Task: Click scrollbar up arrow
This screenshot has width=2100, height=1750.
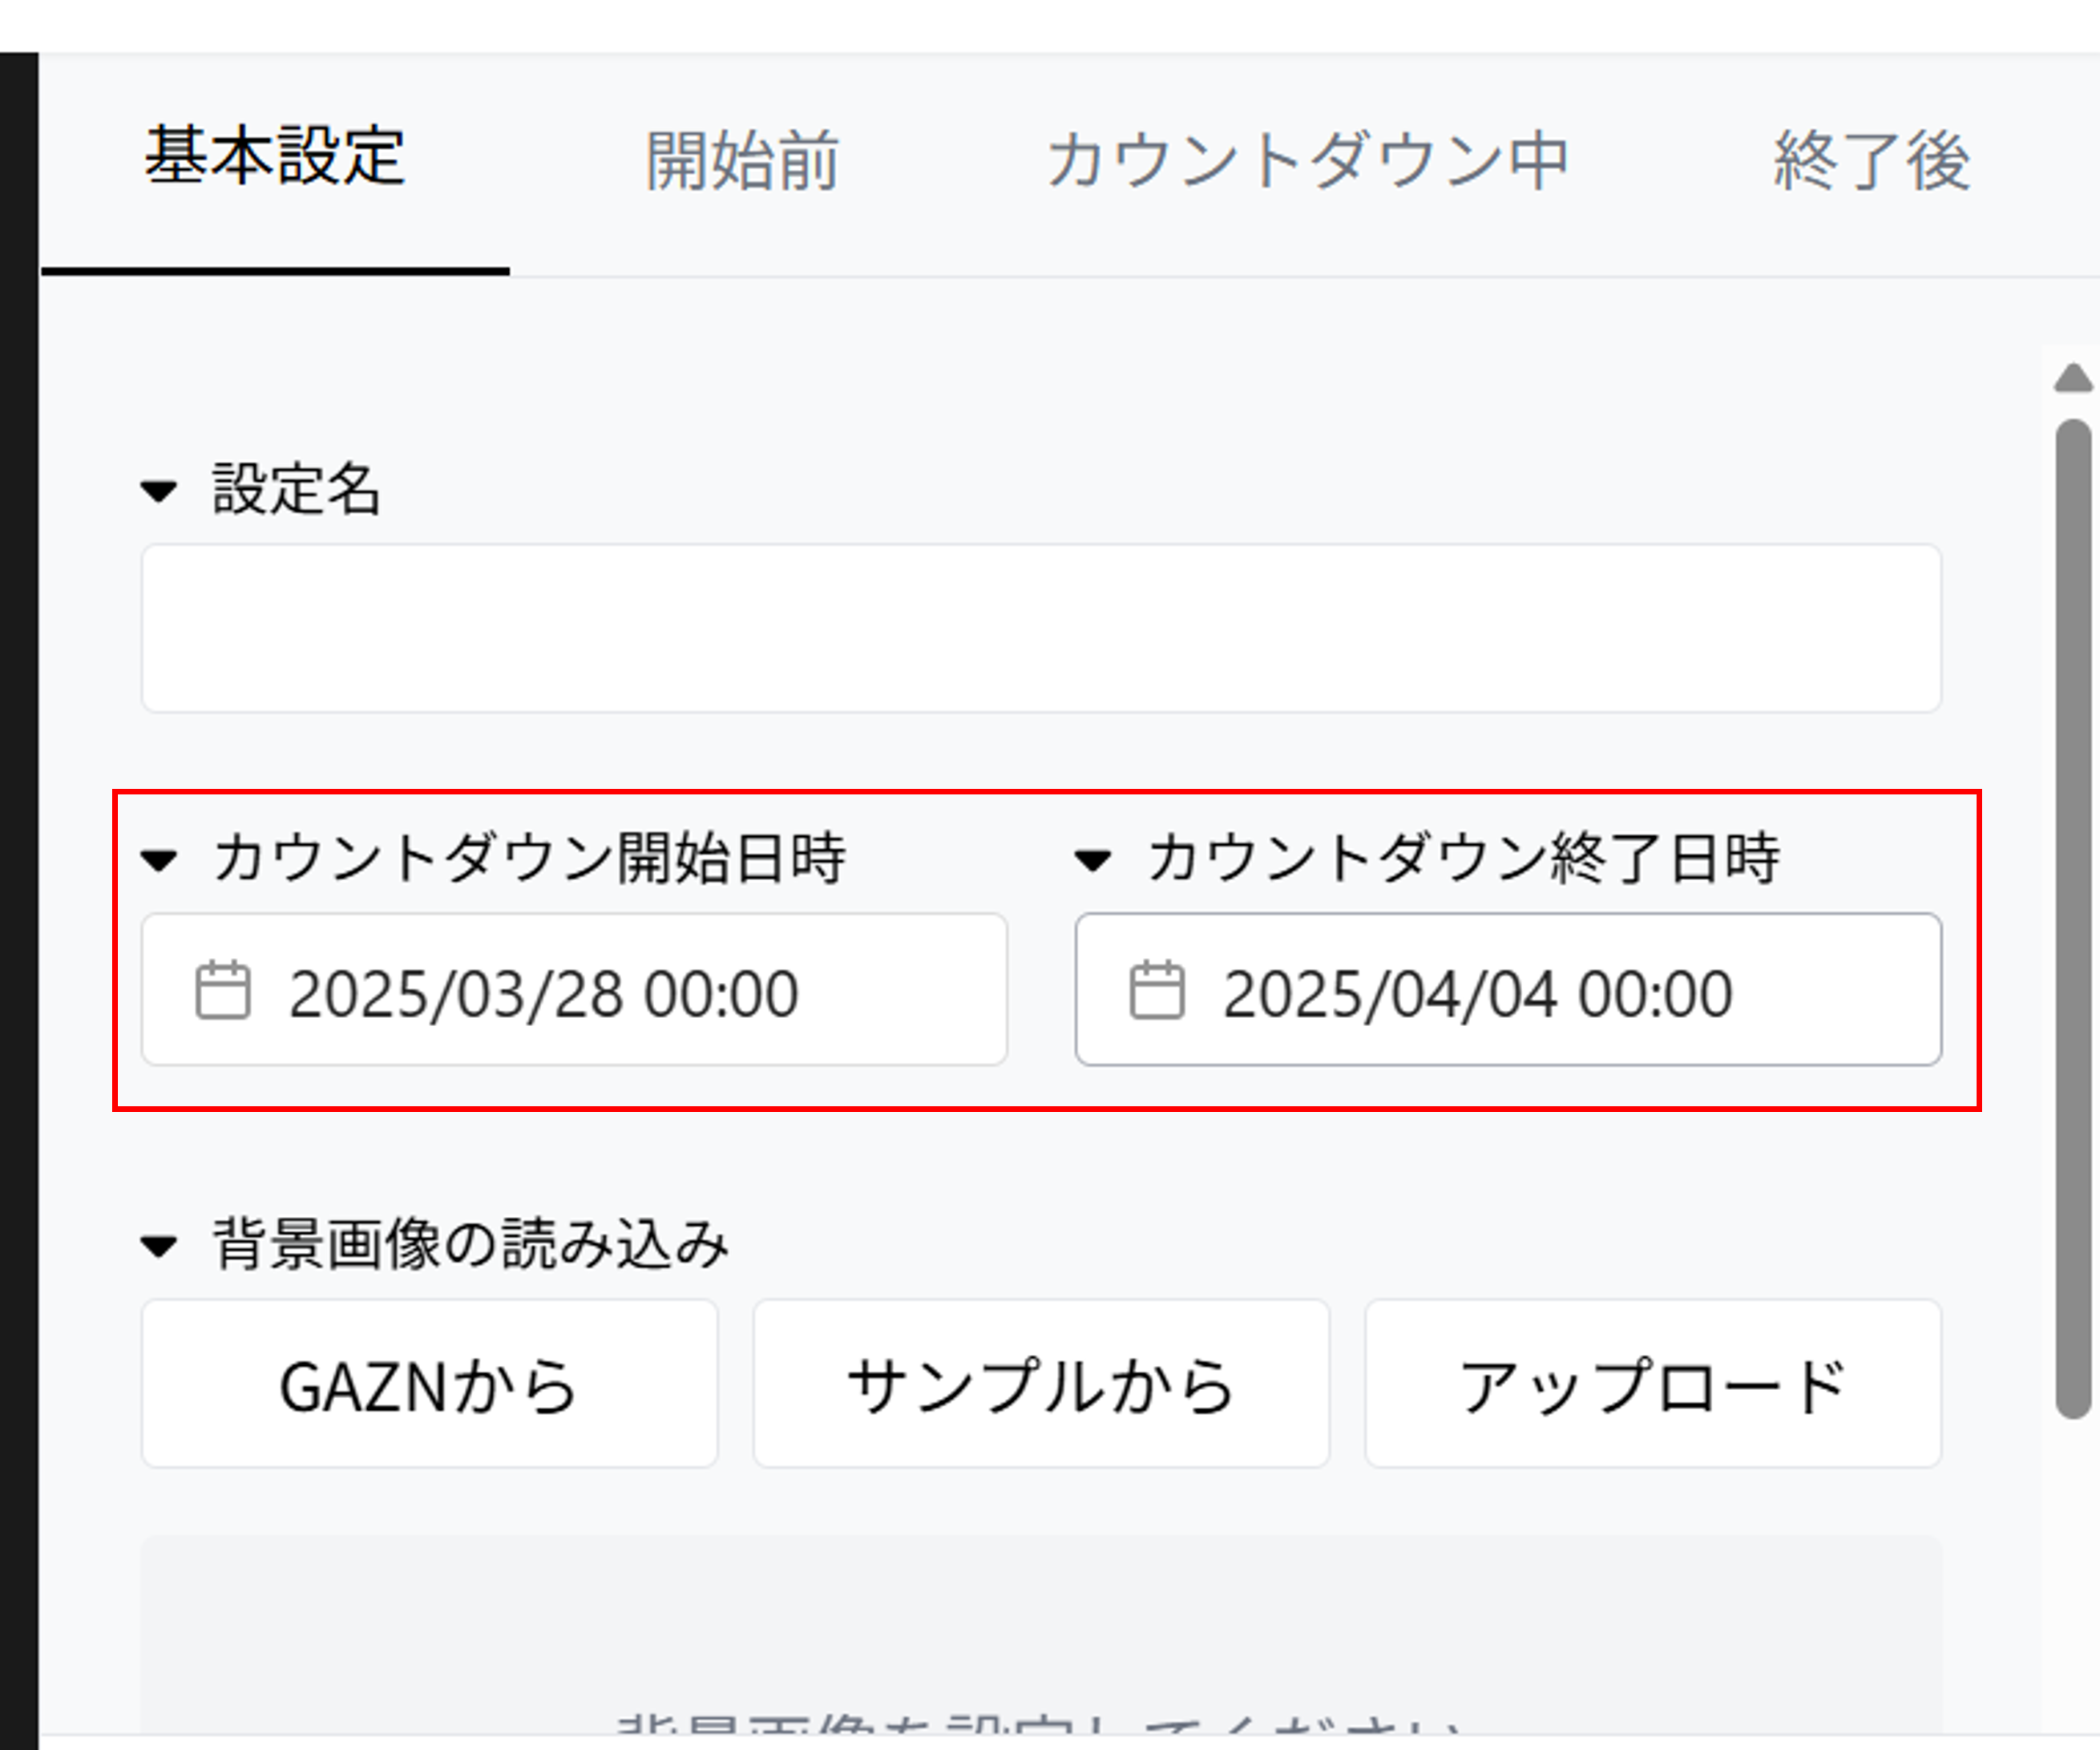Action: point(2072,379)
